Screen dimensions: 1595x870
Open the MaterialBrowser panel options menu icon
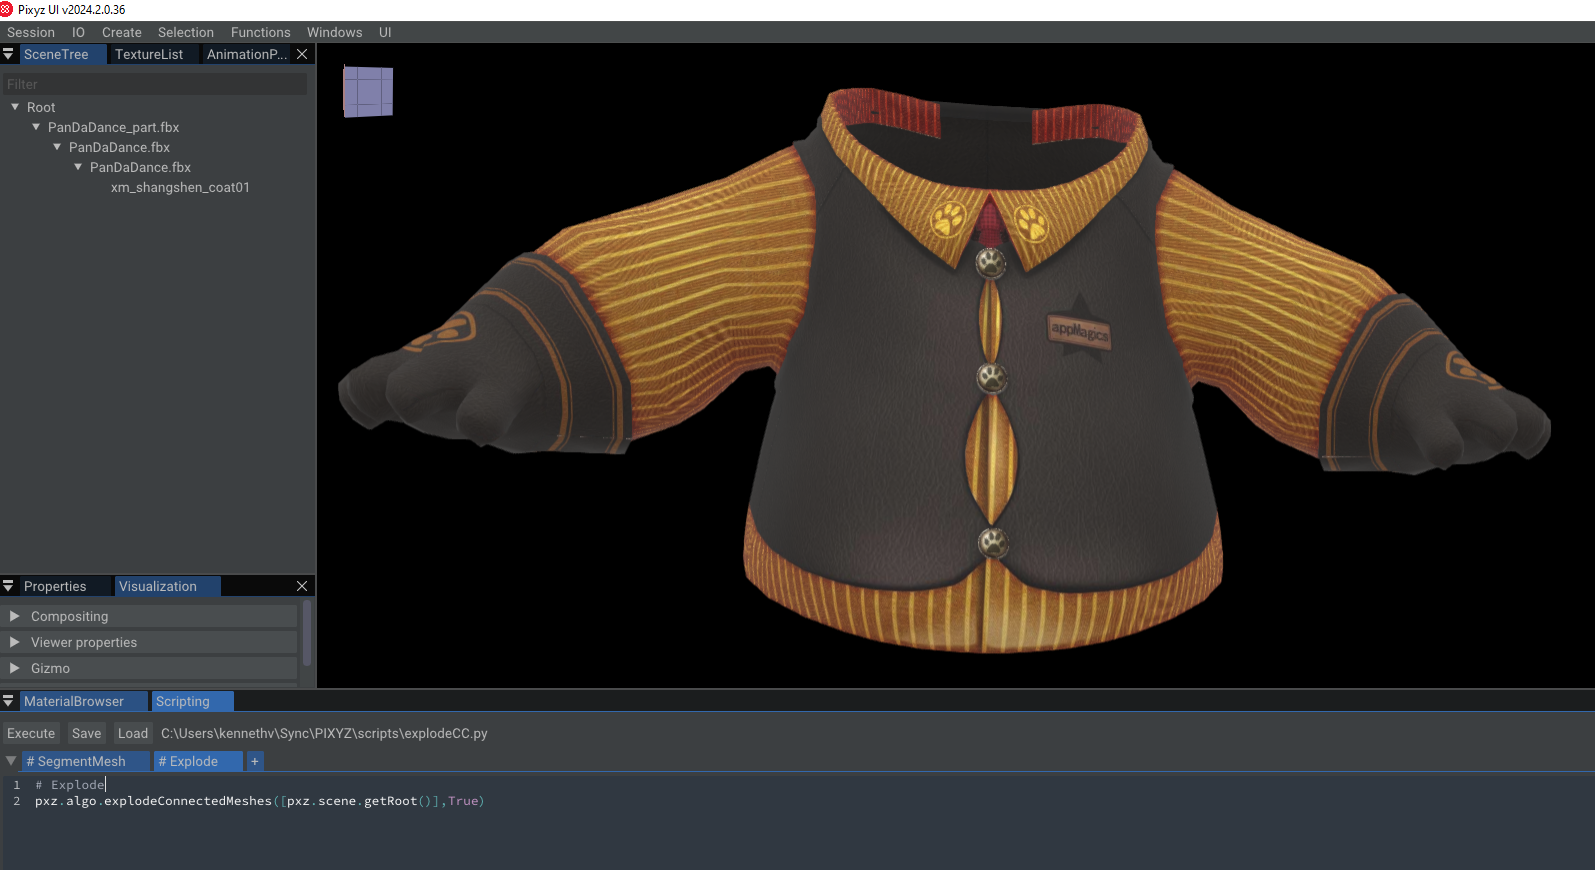pyautogui.click(x=8, y=701)
